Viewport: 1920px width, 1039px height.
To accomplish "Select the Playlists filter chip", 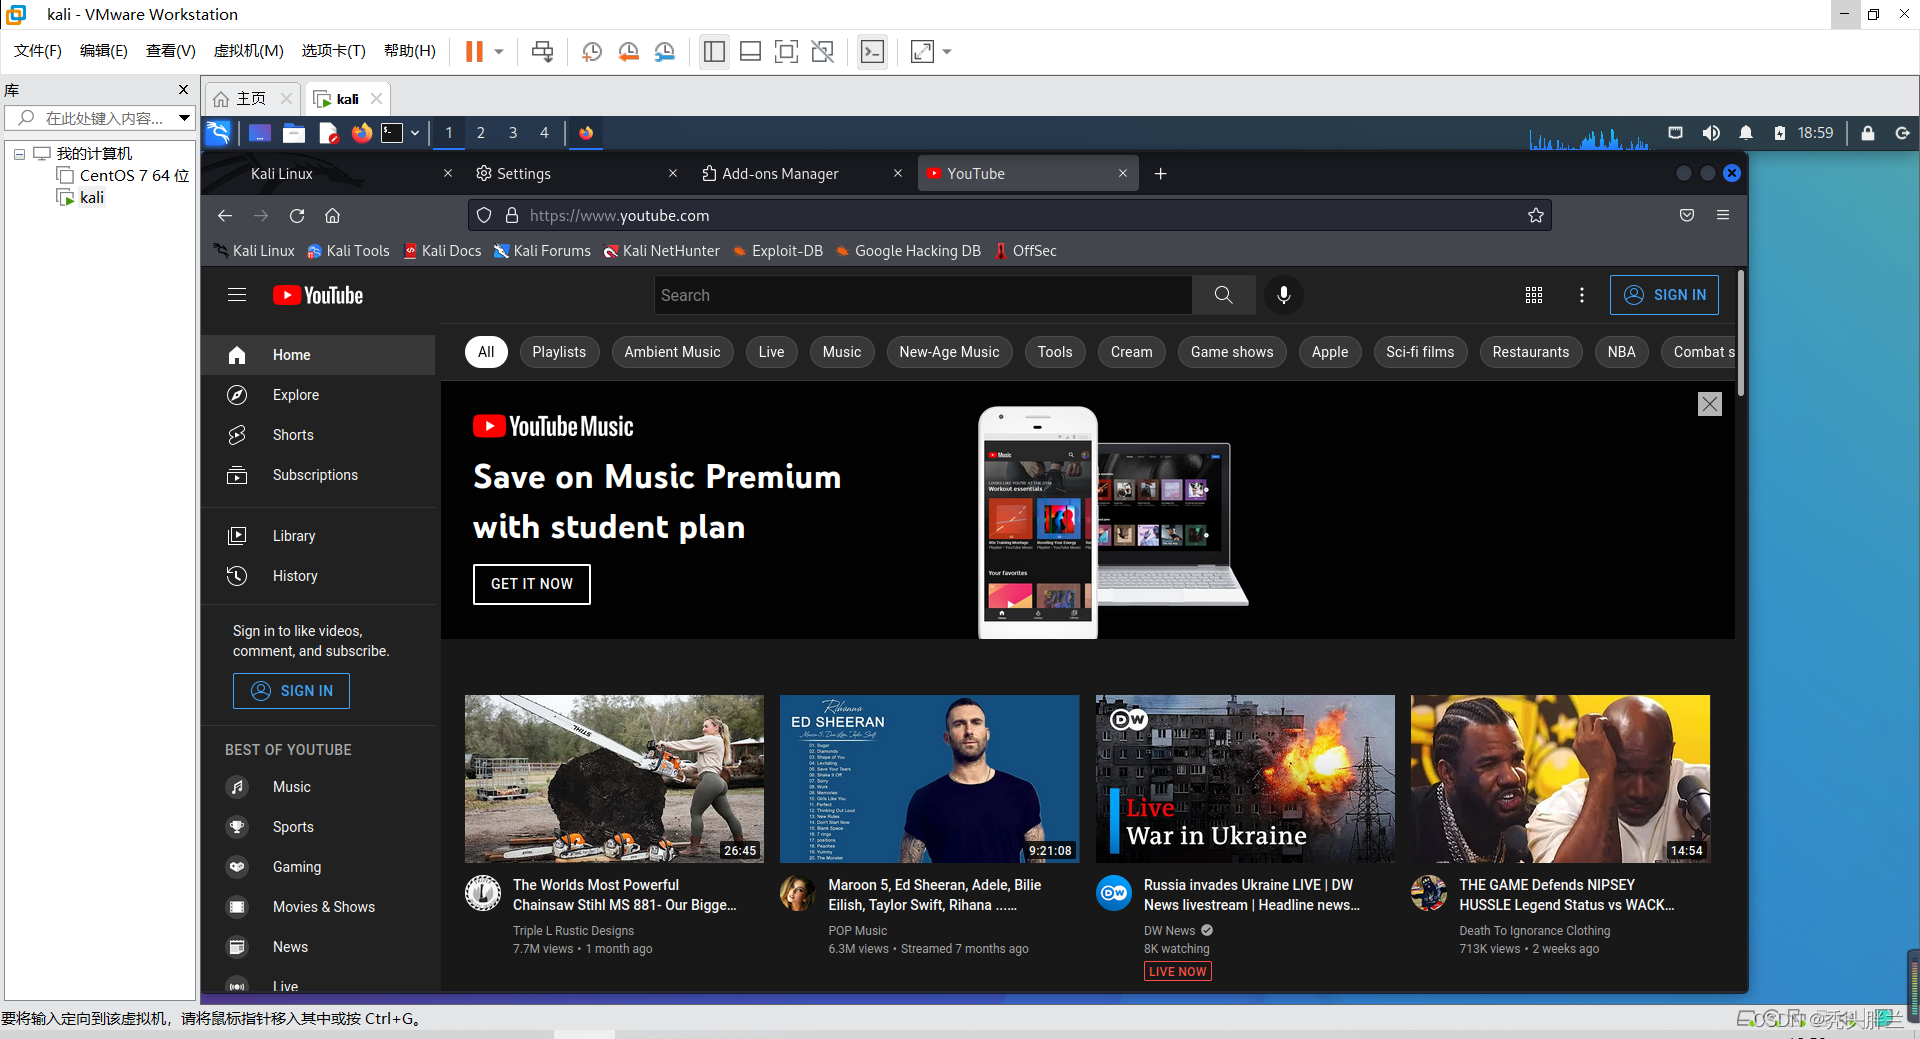I will [x=559, y=352].
